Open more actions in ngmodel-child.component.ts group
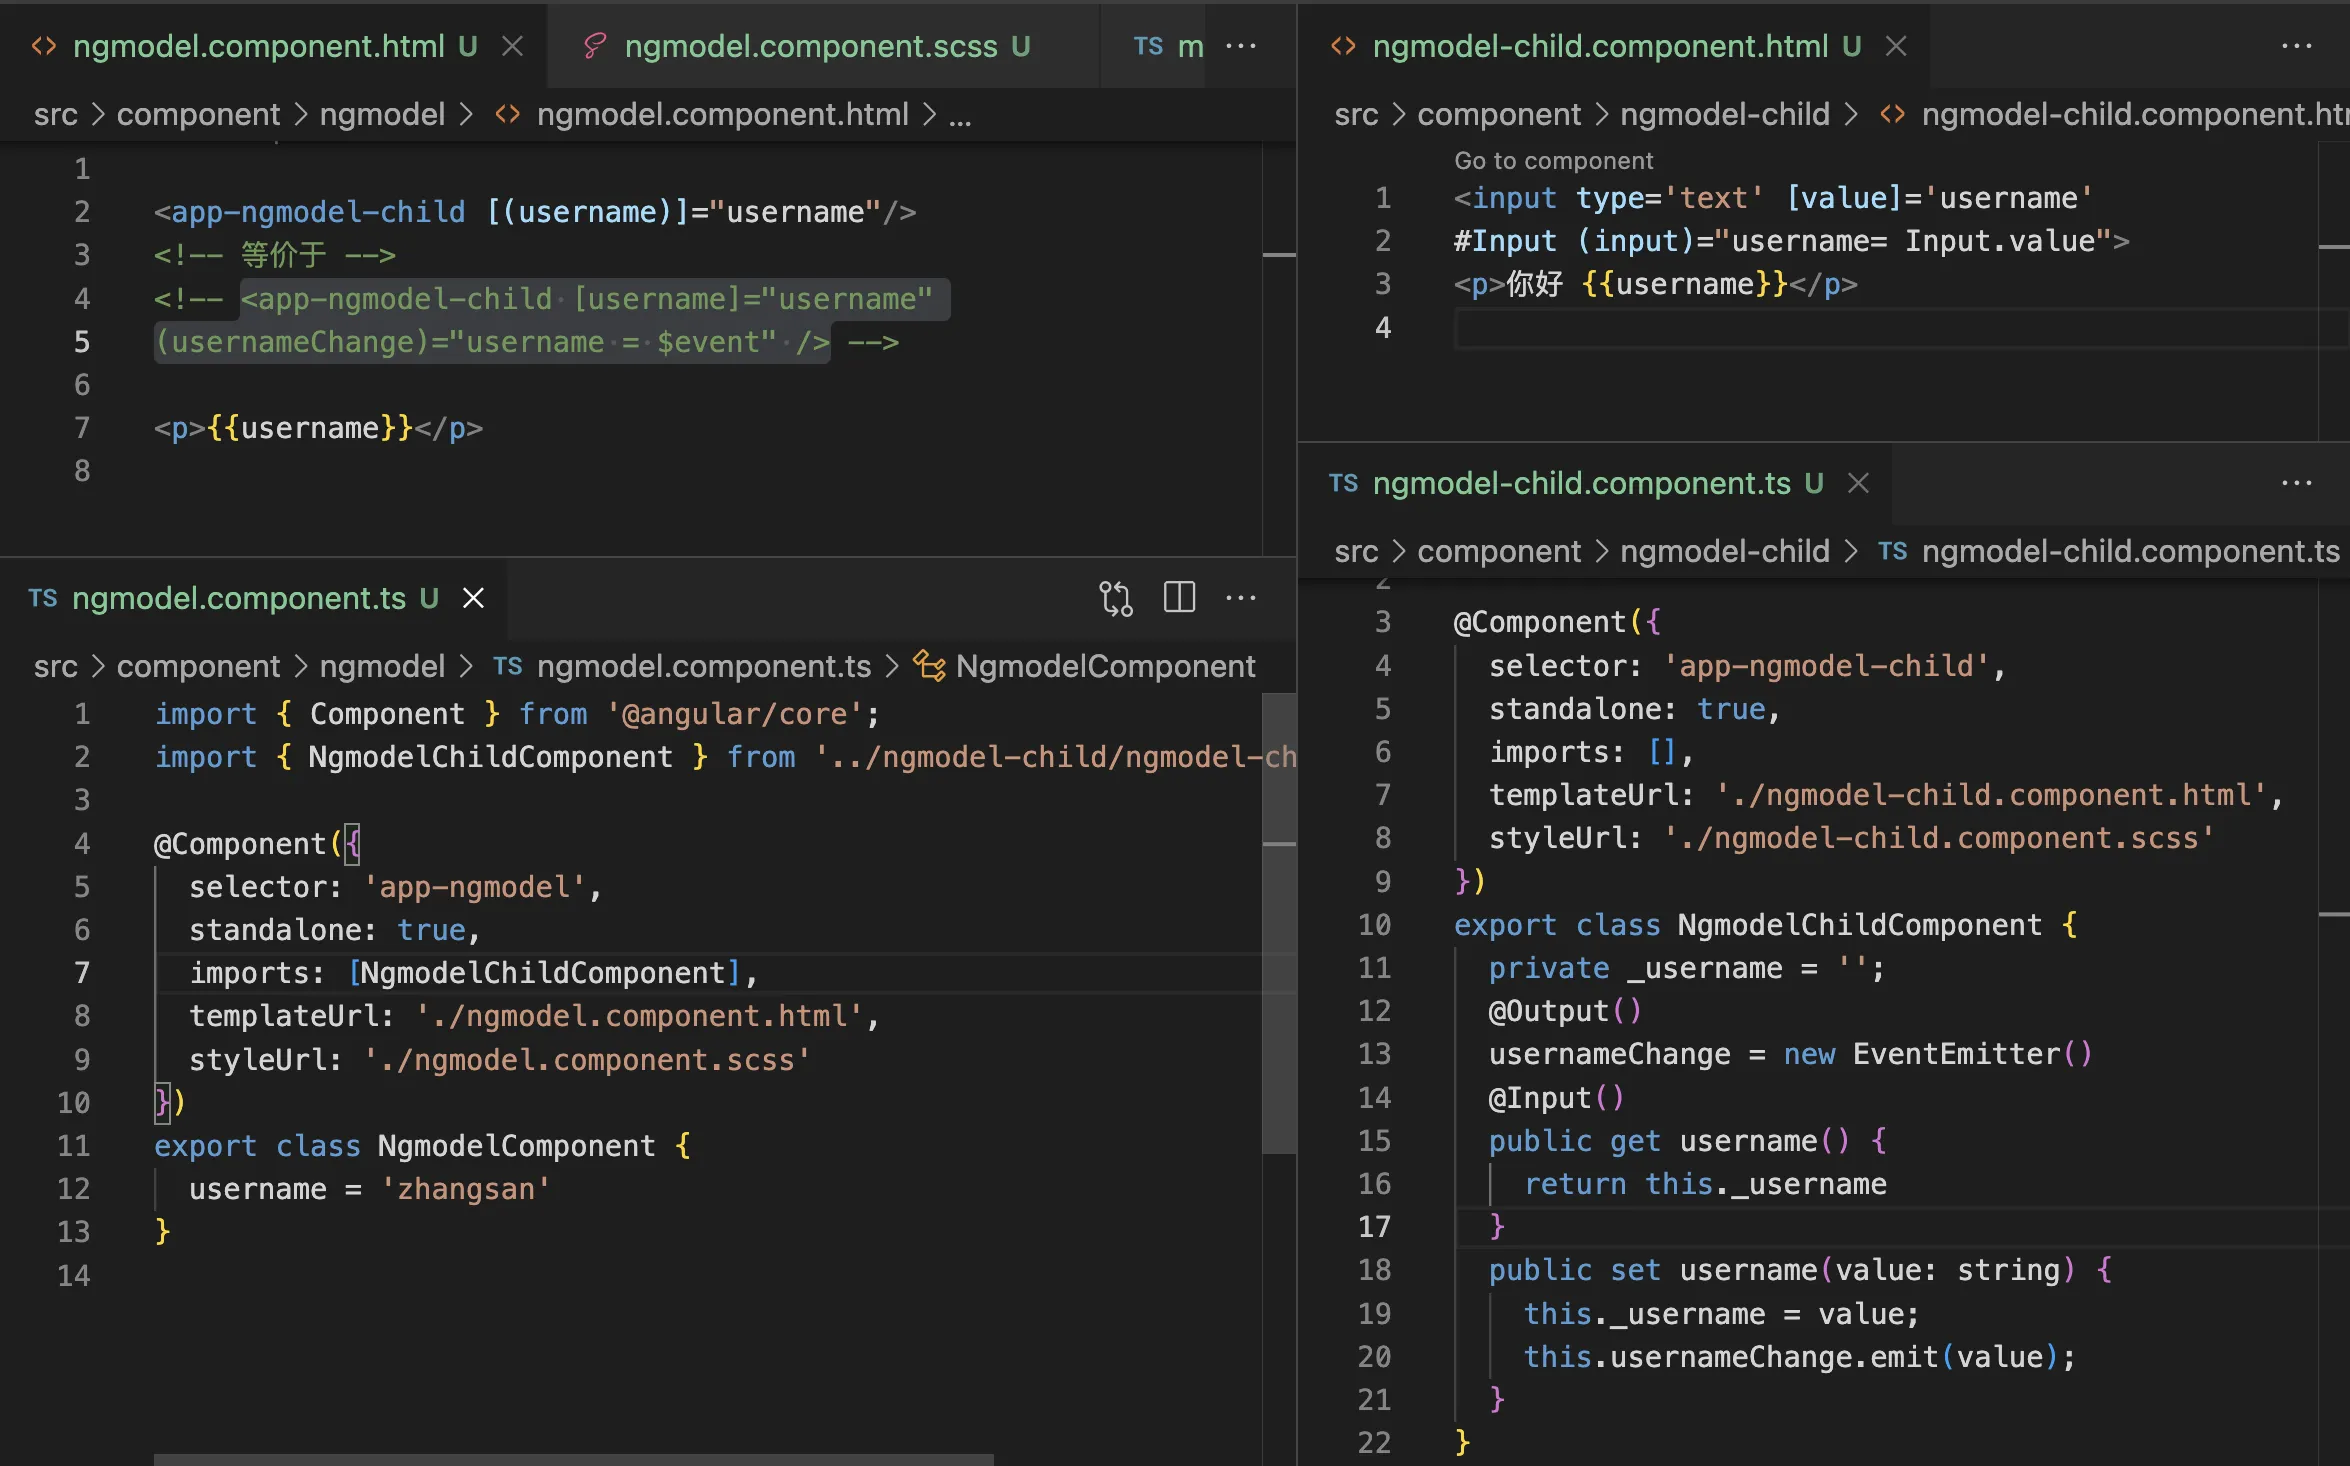 [2296, 483]
